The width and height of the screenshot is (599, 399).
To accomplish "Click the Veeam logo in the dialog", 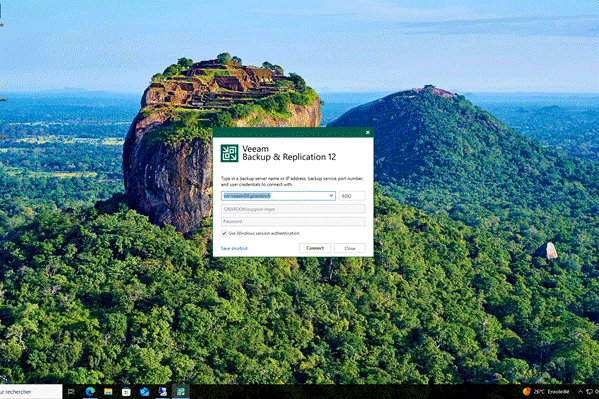I will click(x=230, y=153).
